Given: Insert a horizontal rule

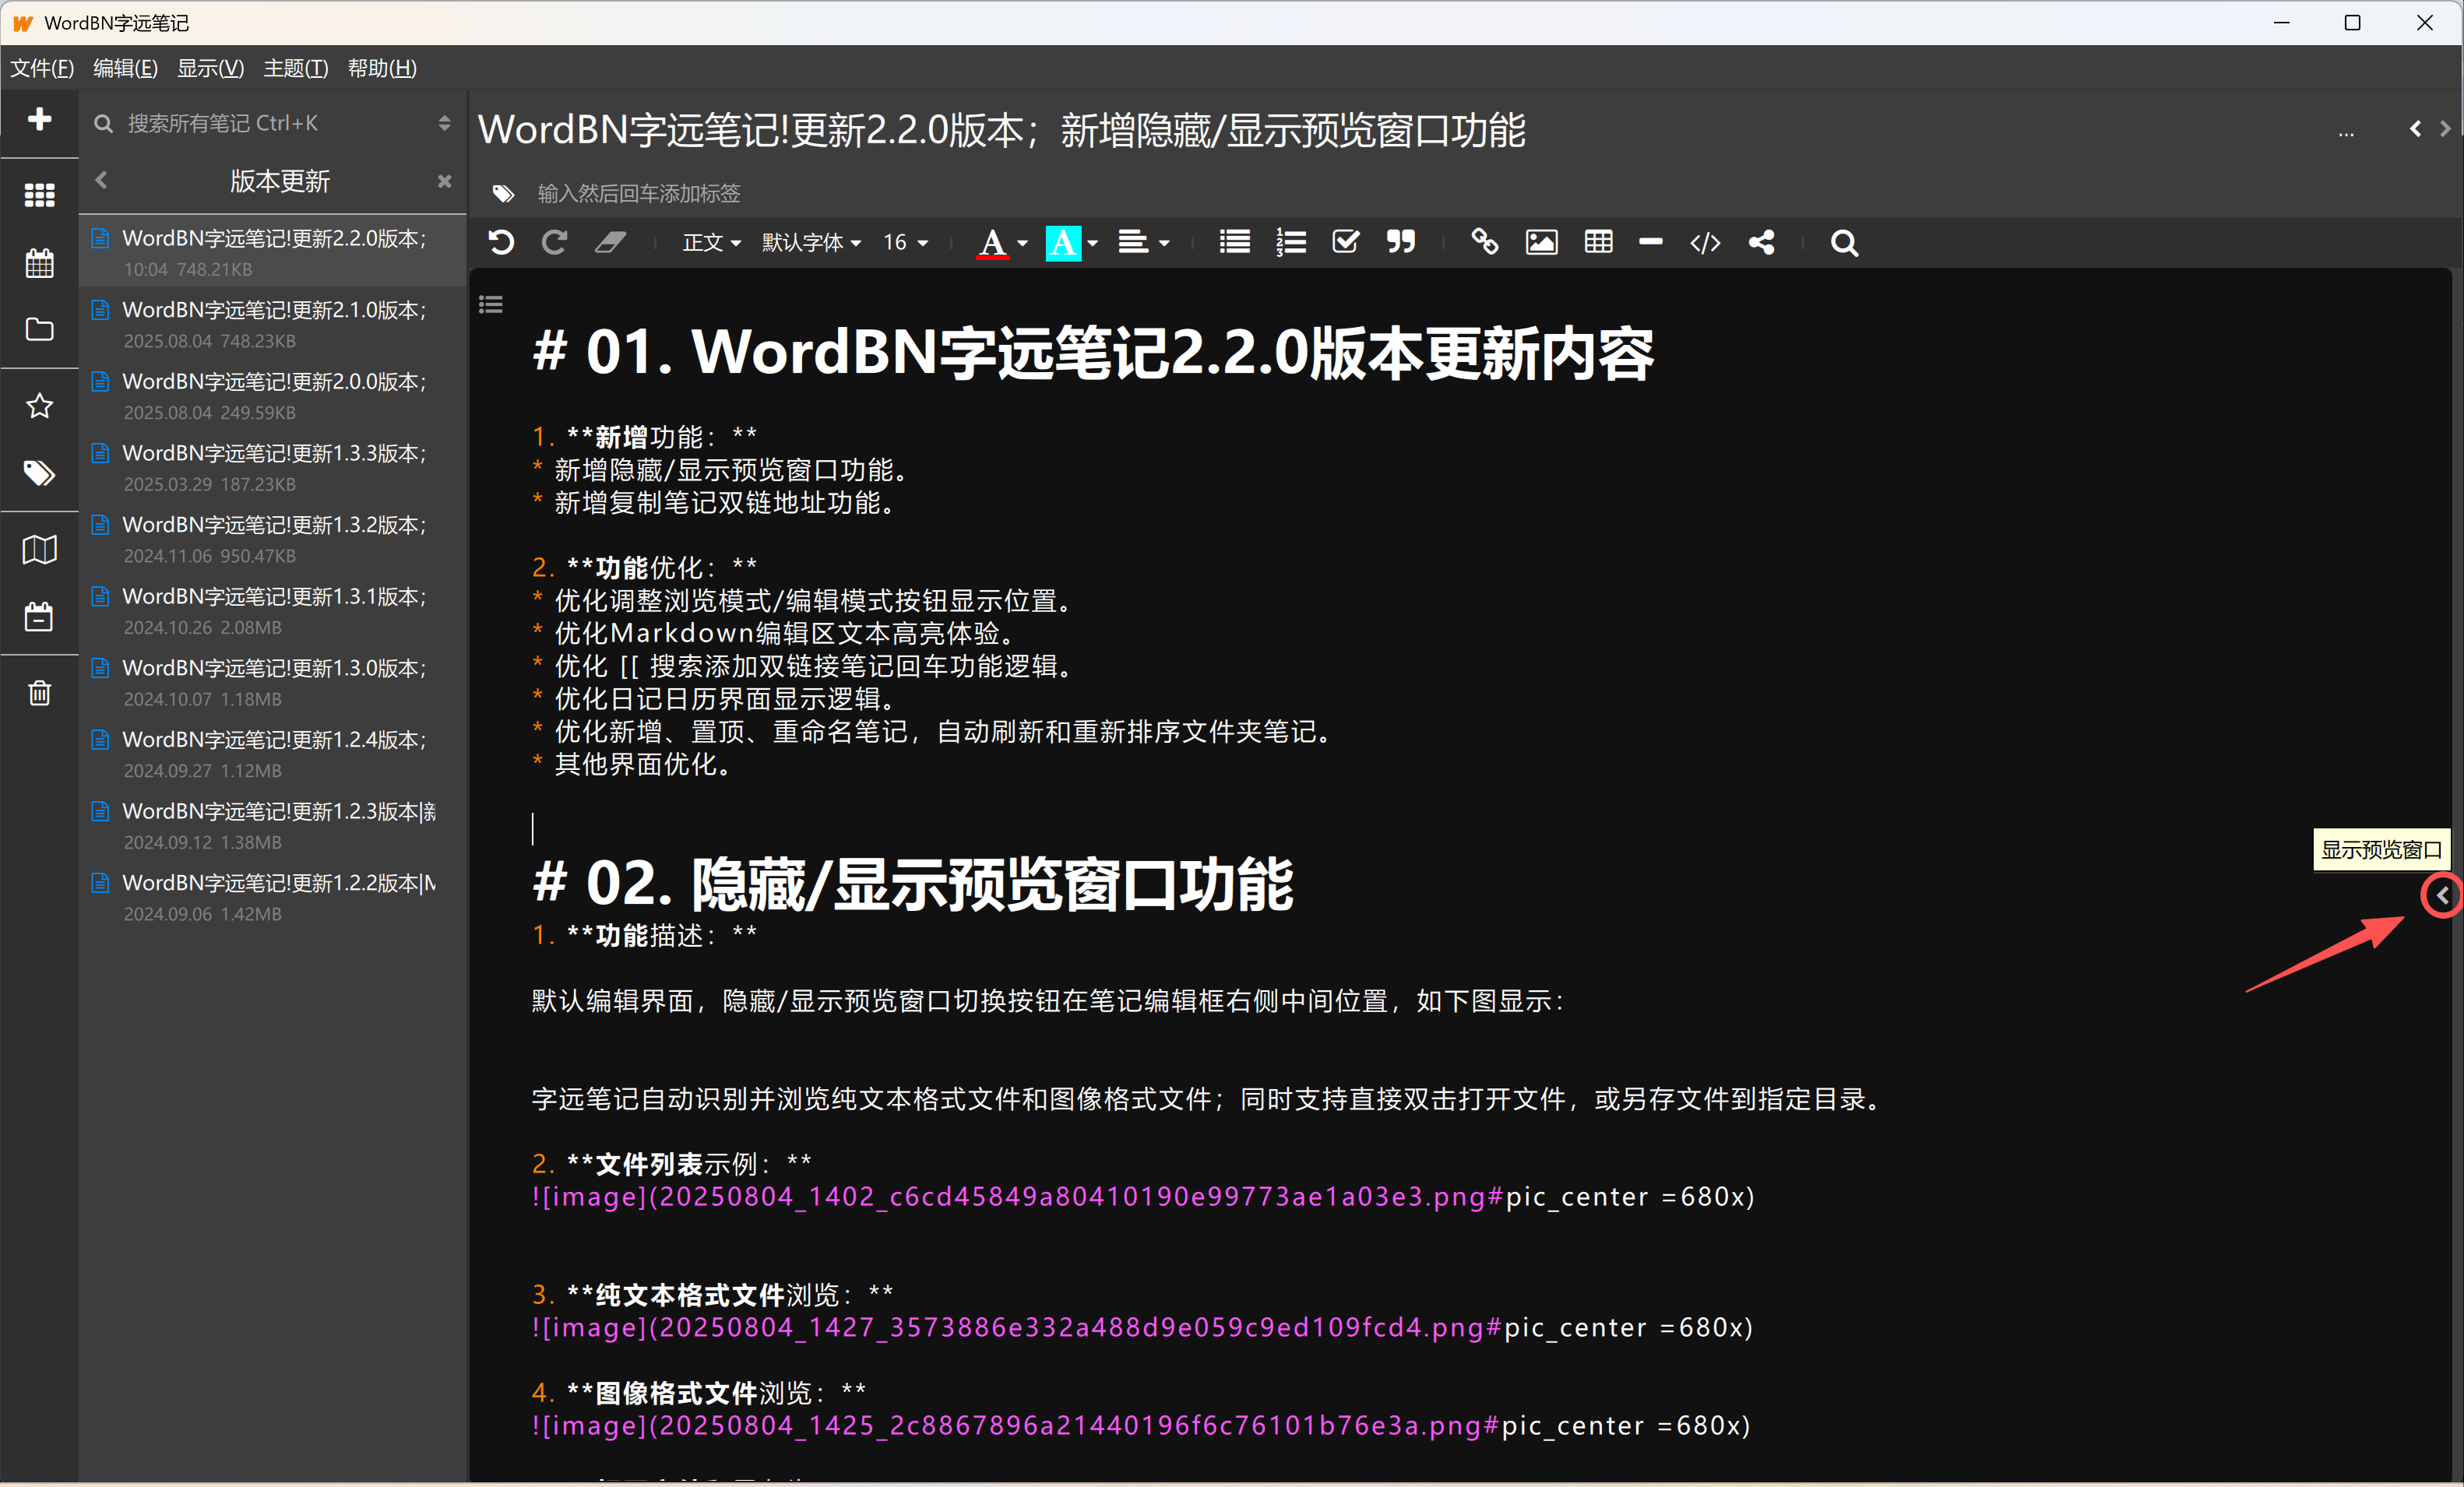Looking at the screenshot, I should [x=1651, y=242].
